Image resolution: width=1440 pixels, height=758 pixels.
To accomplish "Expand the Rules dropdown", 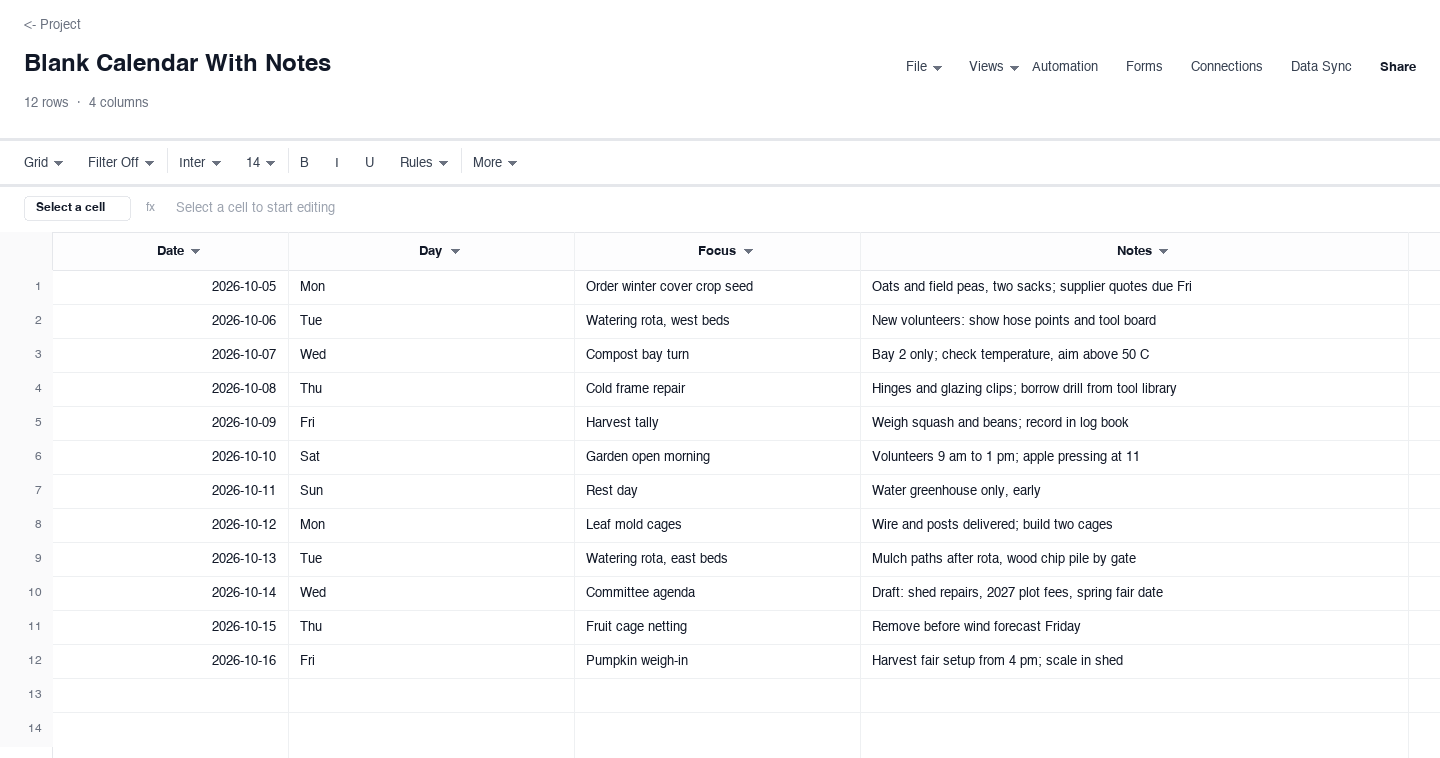I will coord(424,162).
